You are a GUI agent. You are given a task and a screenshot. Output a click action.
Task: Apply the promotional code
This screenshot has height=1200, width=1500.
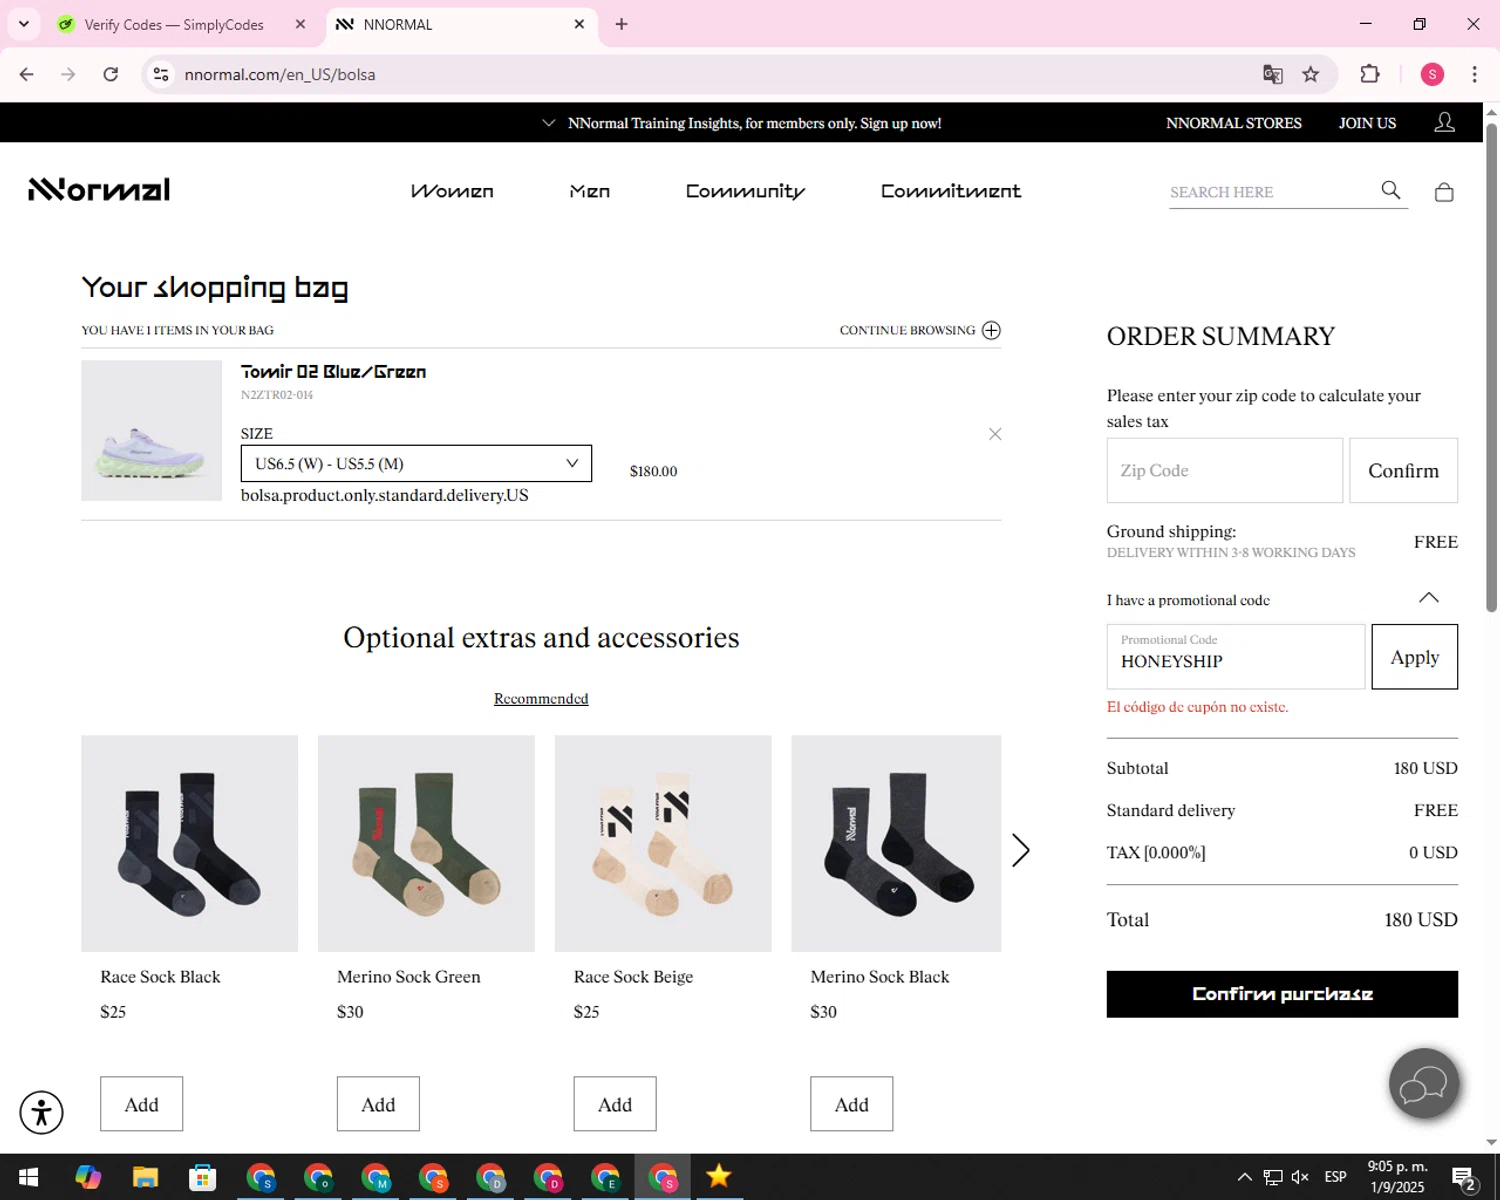tap(1414, 657)
